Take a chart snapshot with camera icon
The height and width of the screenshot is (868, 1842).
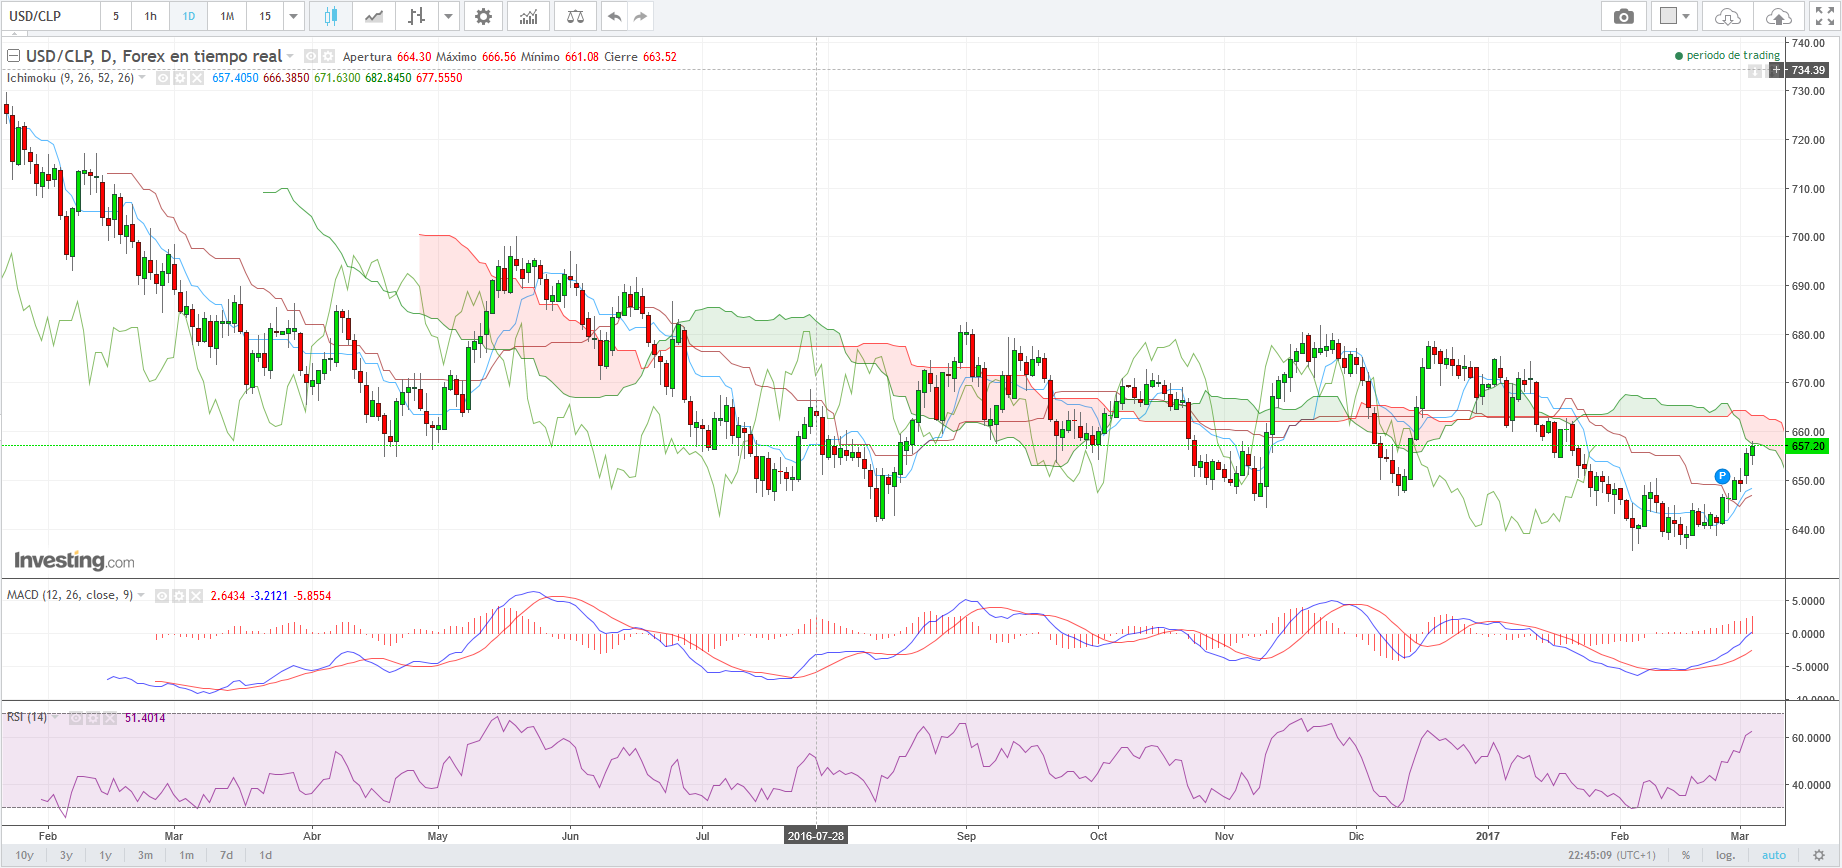point(1623,16)
